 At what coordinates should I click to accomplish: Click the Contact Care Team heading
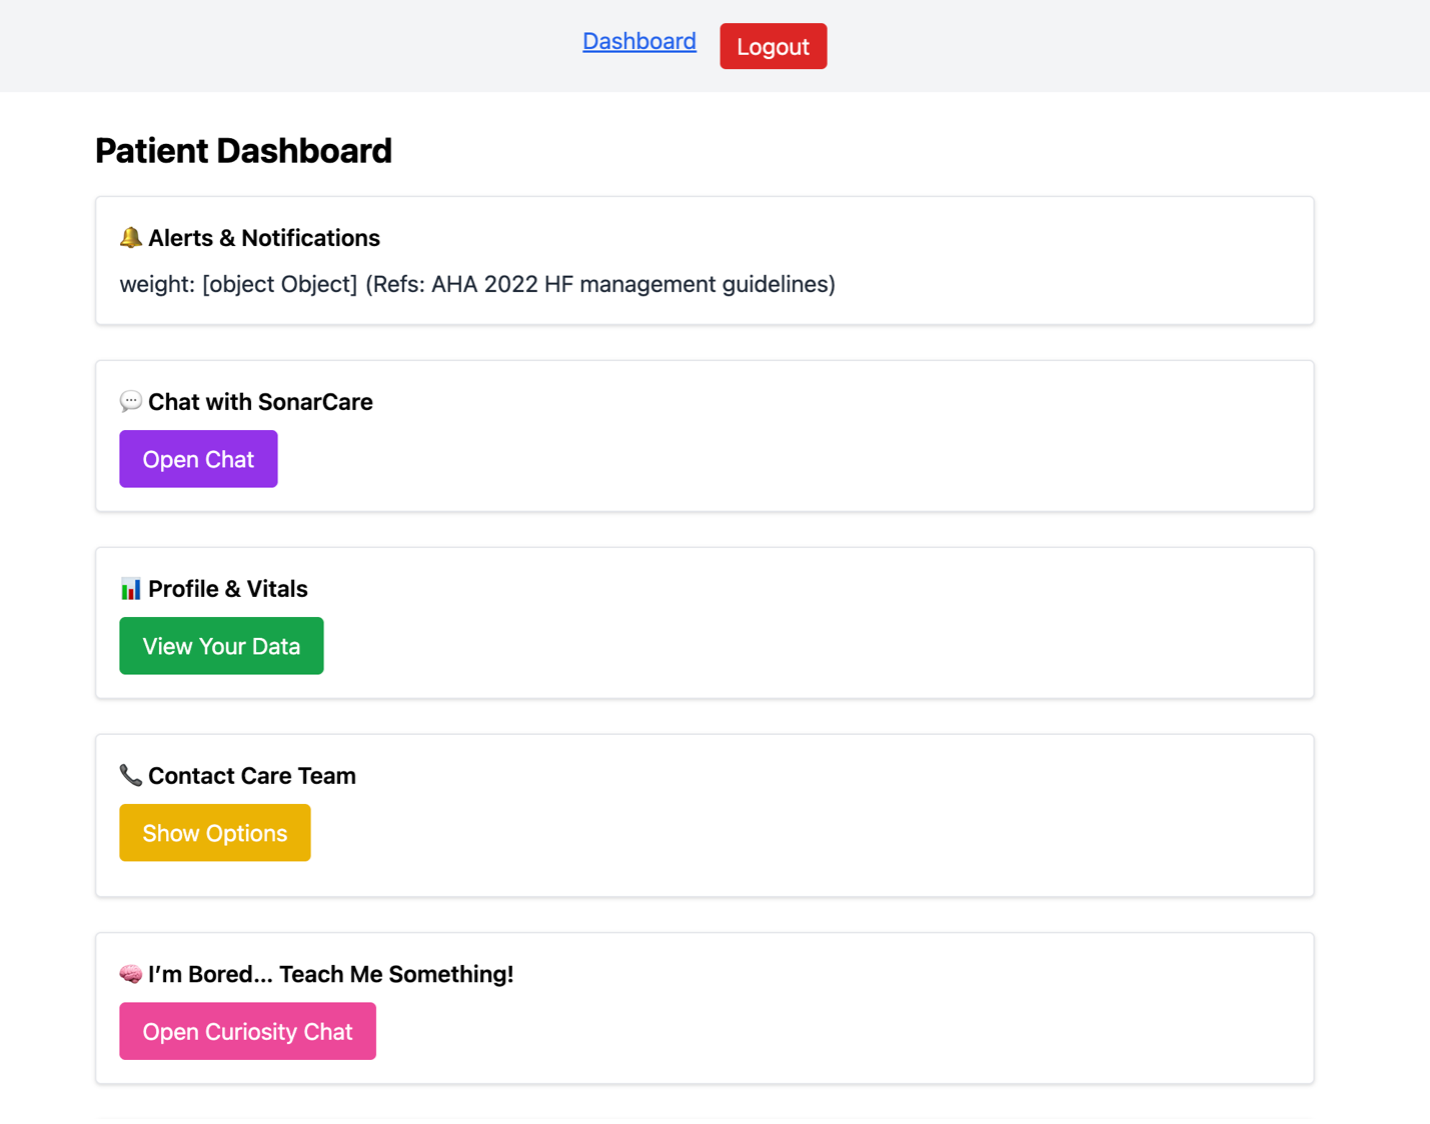pos(252,776)
